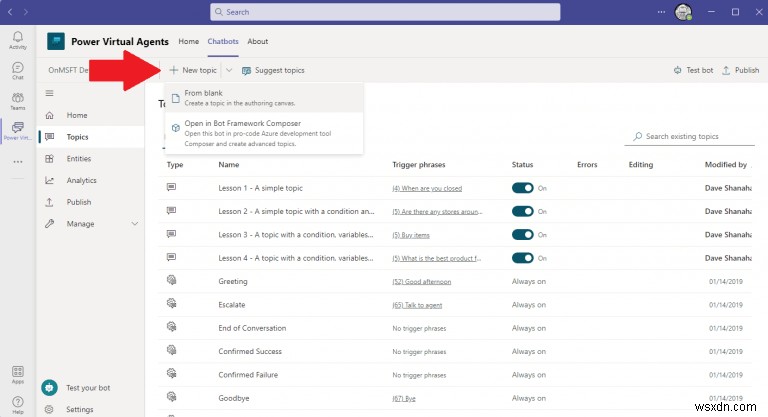Screen dimensions: 768x417
Task: Open the profile avatar in title bar
Action: [683, 12]
